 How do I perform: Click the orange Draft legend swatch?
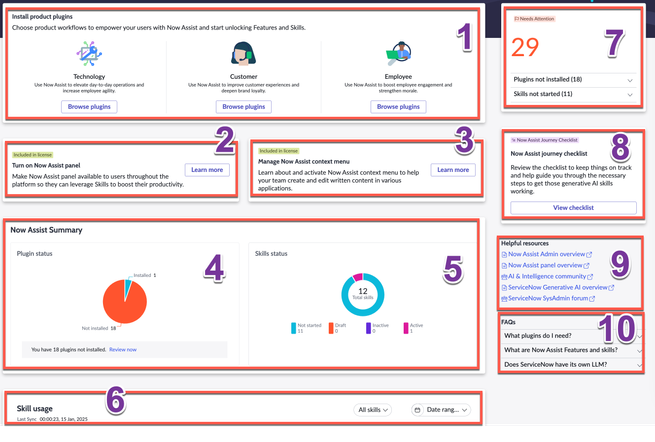pyautogui.click(x=331, y=328)
